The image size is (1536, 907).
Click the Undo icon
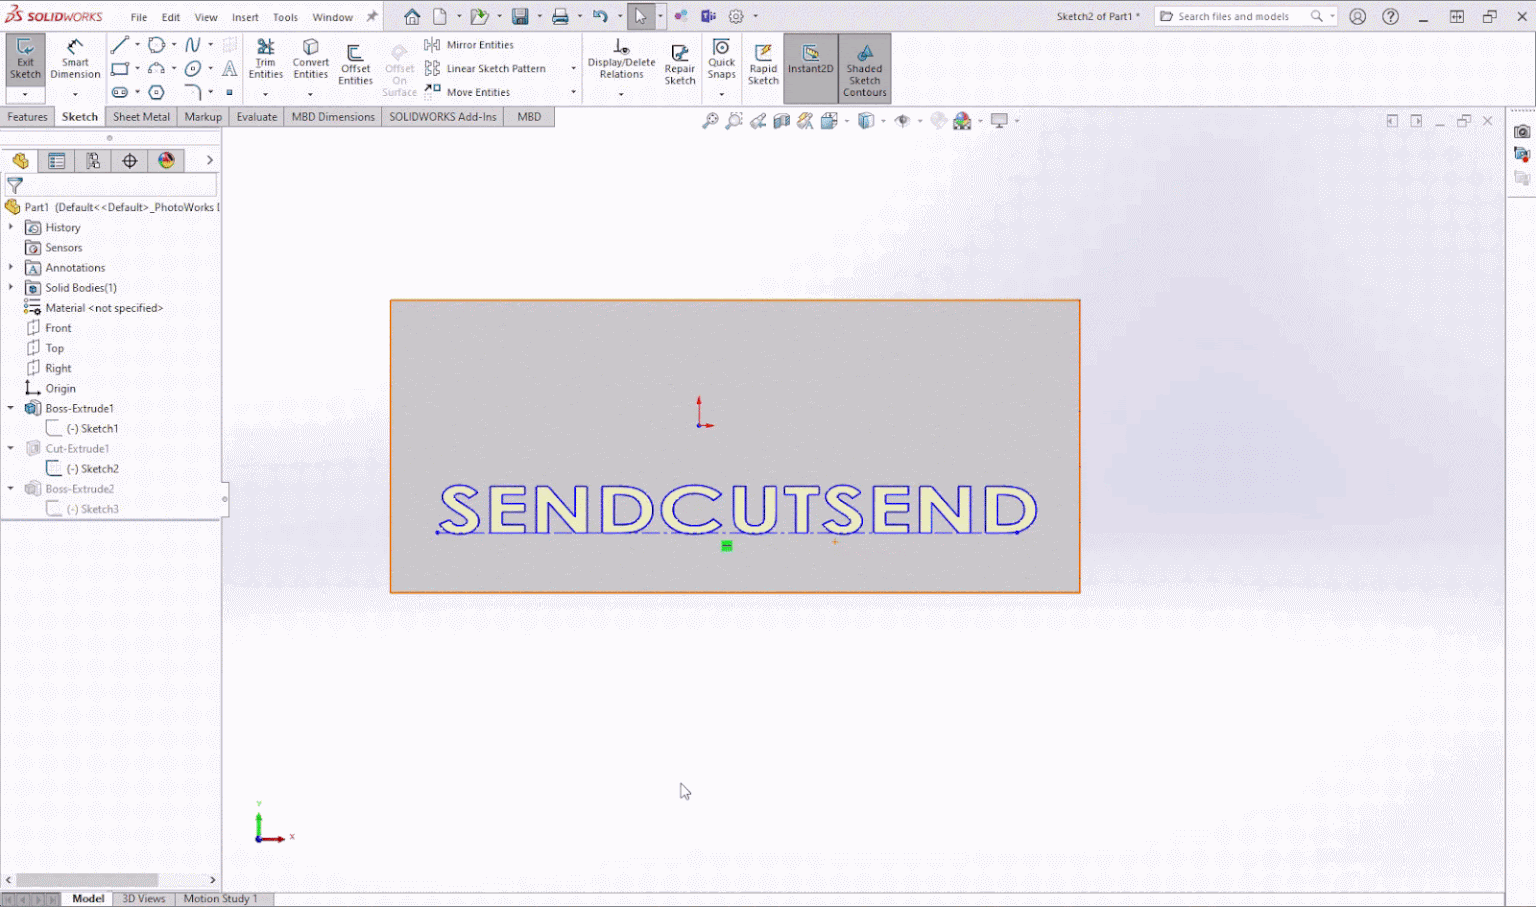tap(600, 17)
